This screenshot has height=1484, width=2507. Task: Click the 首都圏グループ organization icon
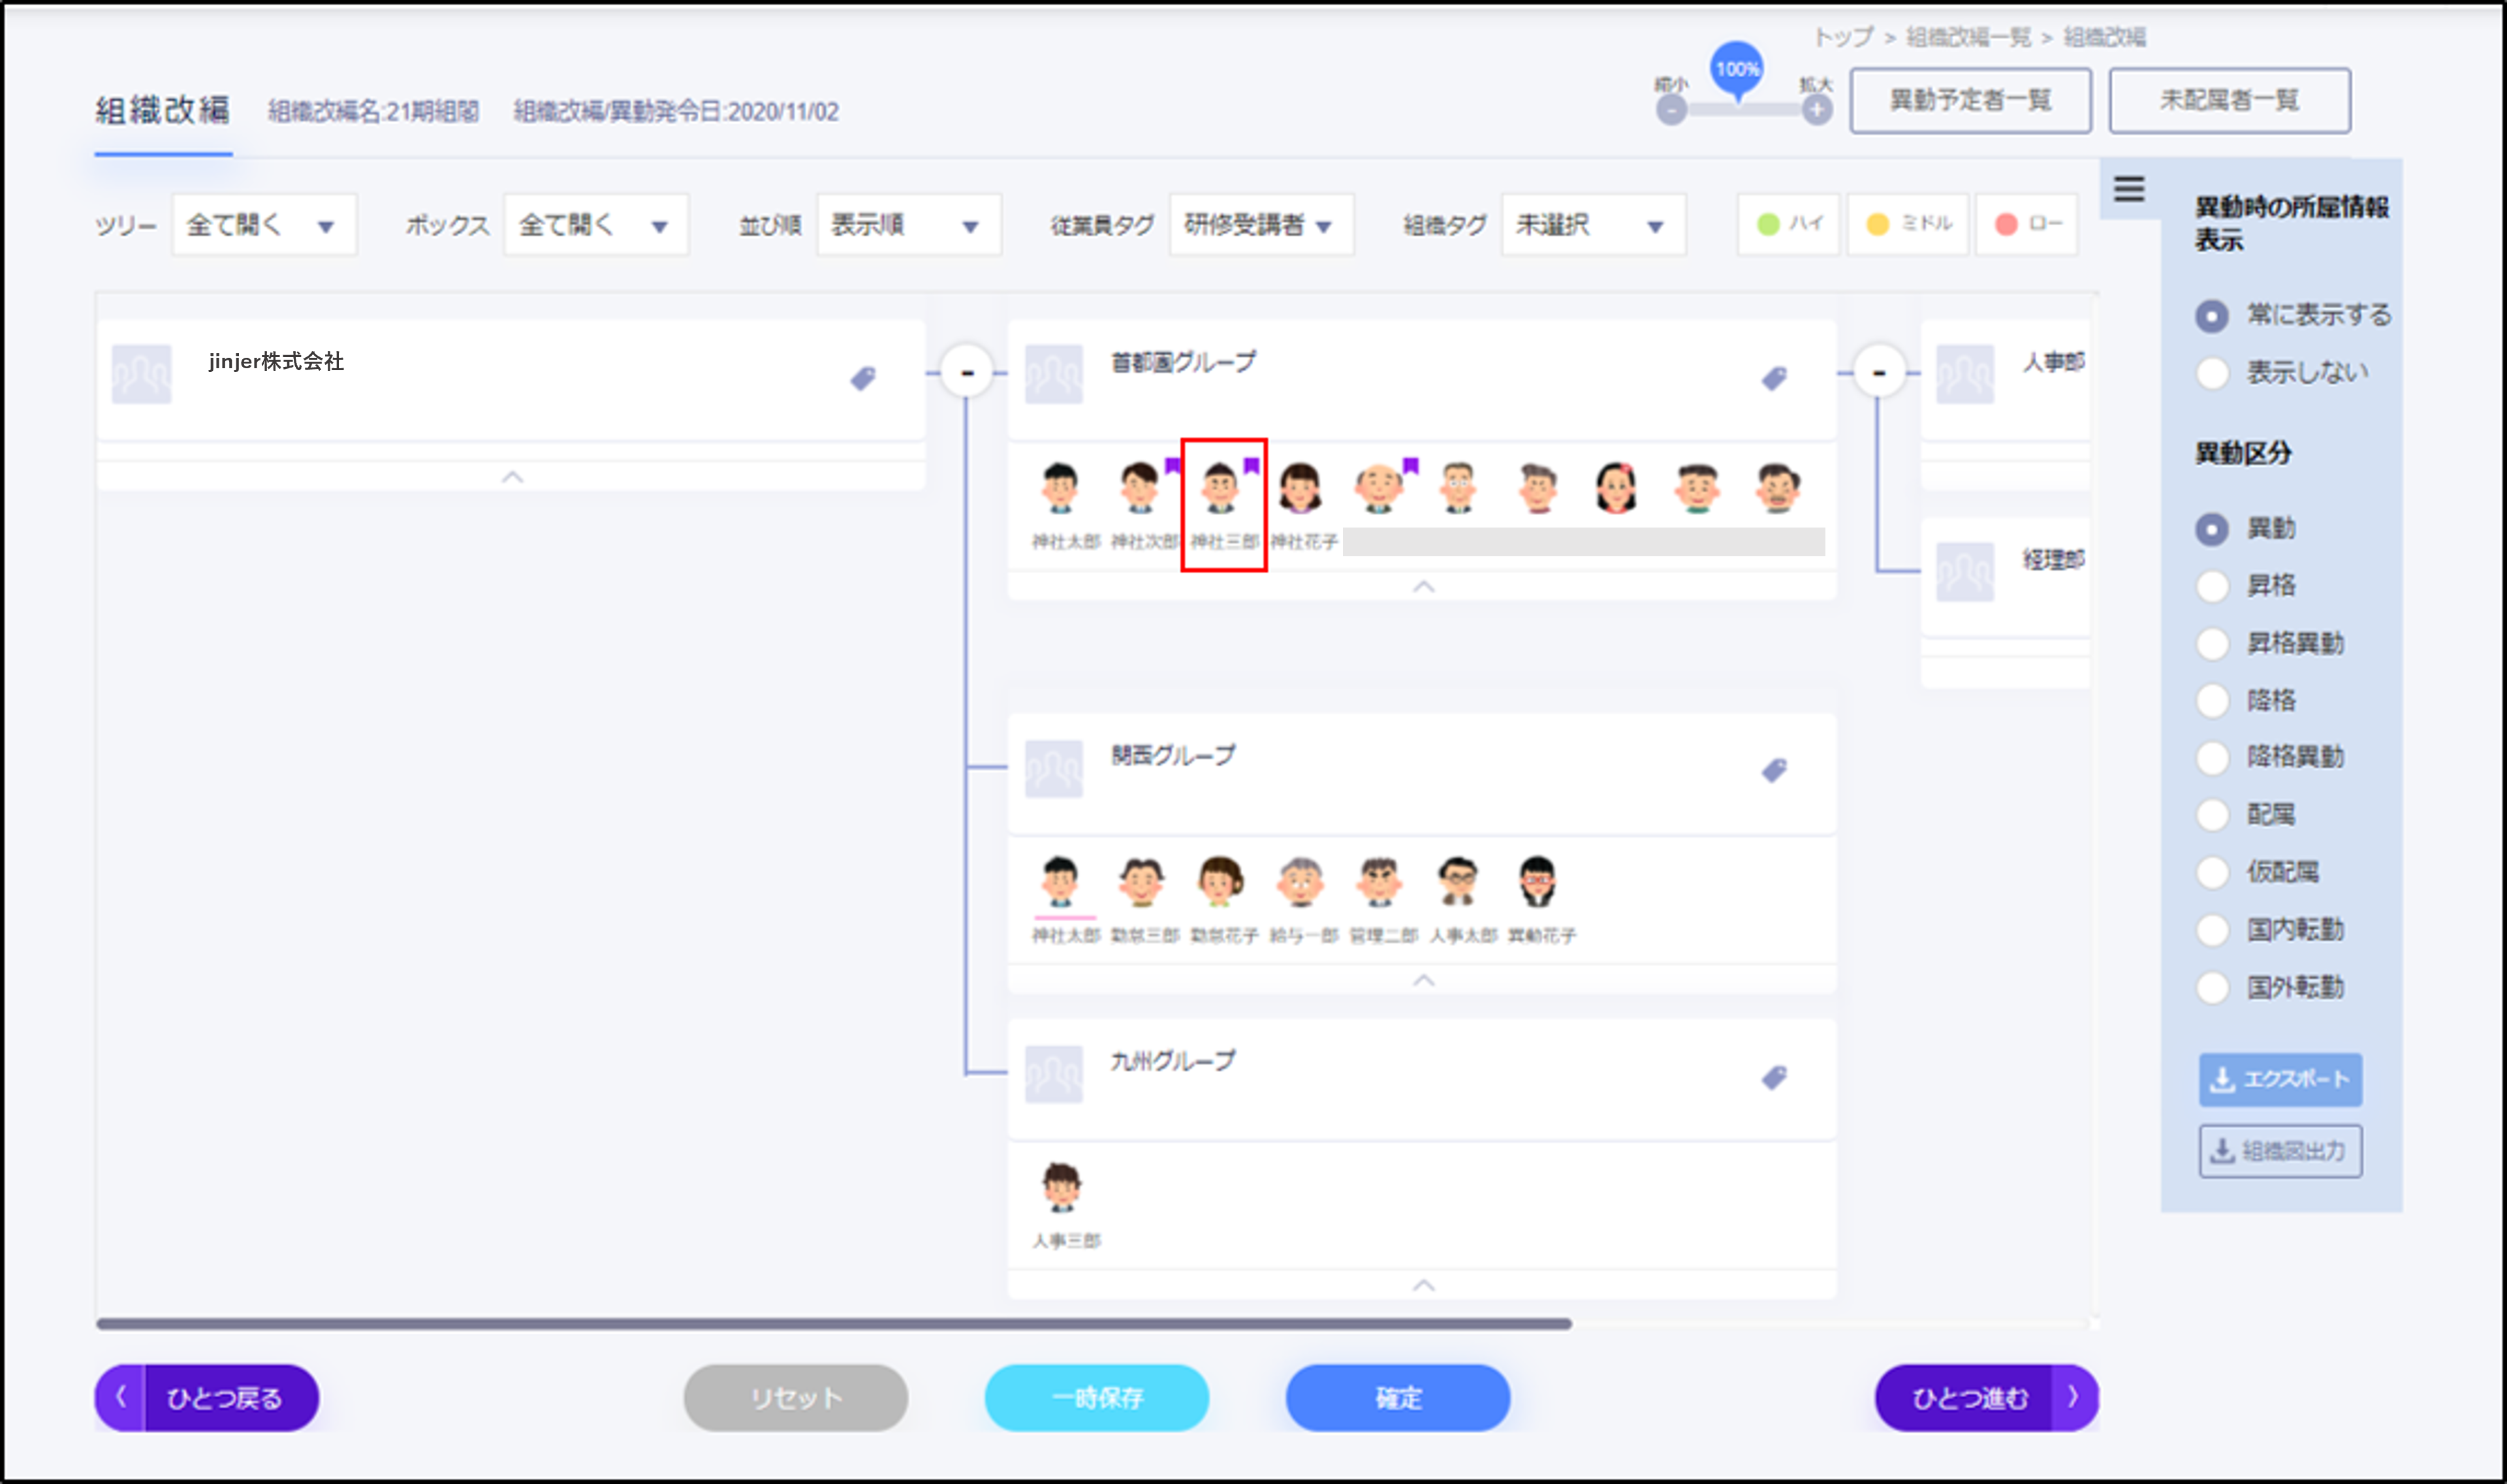pyautogui.click(x=1054, y=374)
